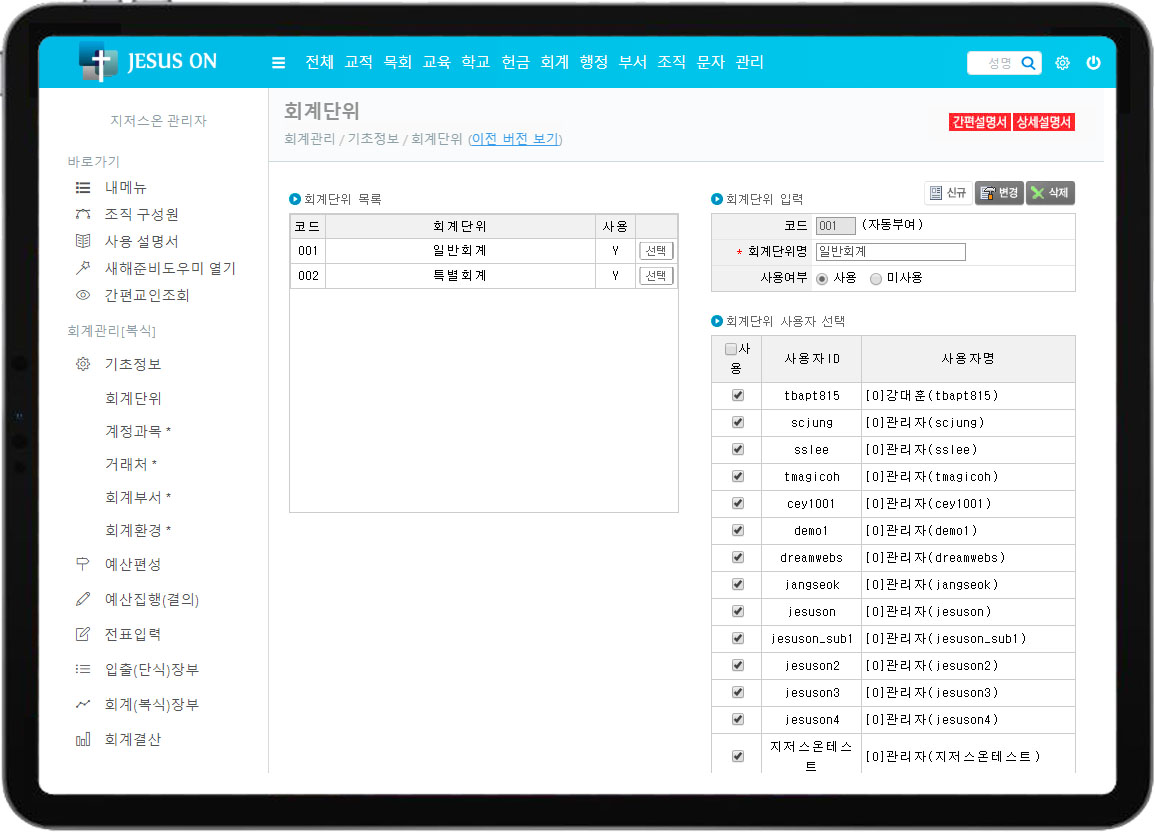This screenshot has height=832, width=1155.
Task: Select the 미사용 radio button
Action: click(876, 279)
